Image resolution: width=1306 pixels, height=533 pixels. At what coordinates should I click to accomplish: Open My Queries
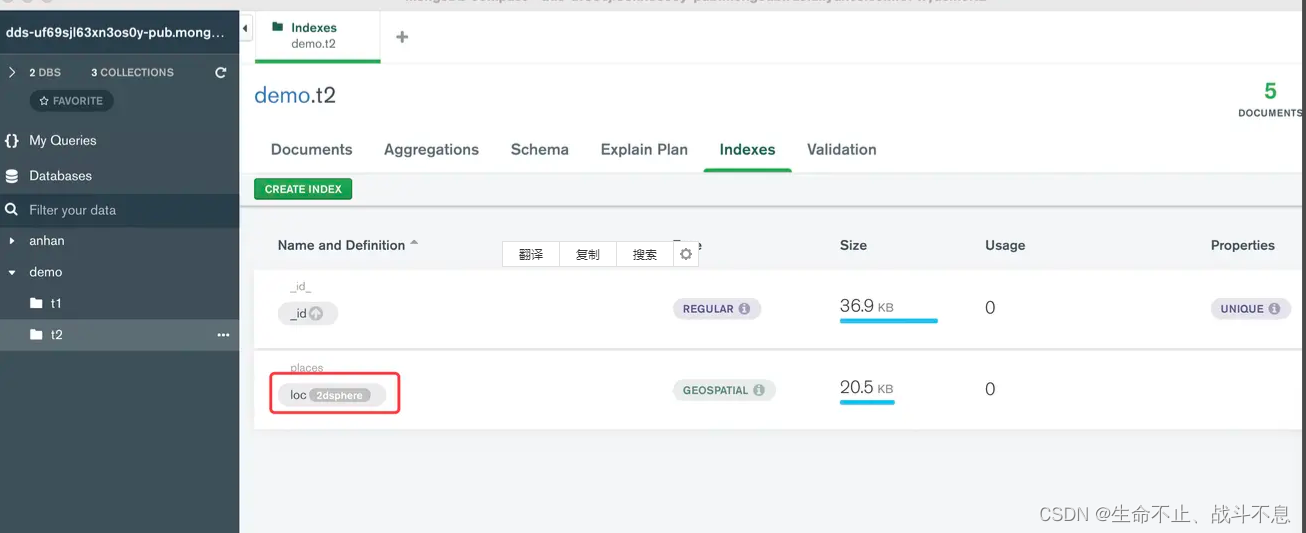pos(63,140)
